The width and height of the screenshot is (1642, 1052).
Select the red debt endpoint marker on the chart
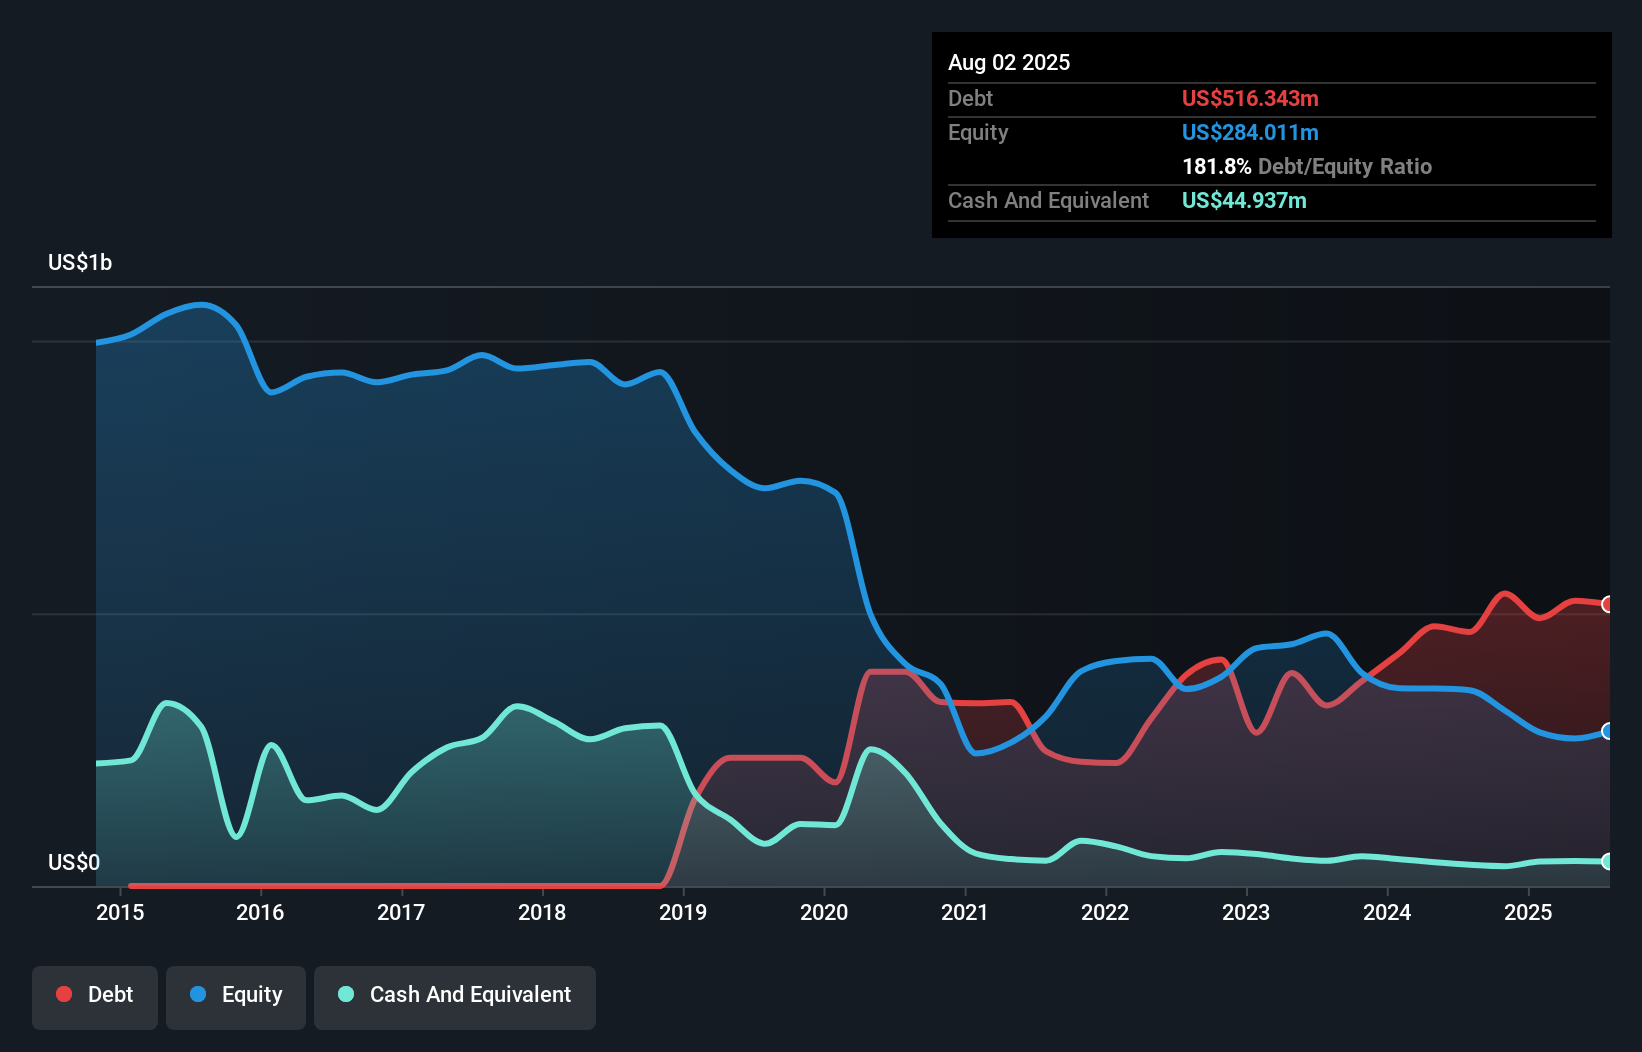click(x=1607, y=603)
